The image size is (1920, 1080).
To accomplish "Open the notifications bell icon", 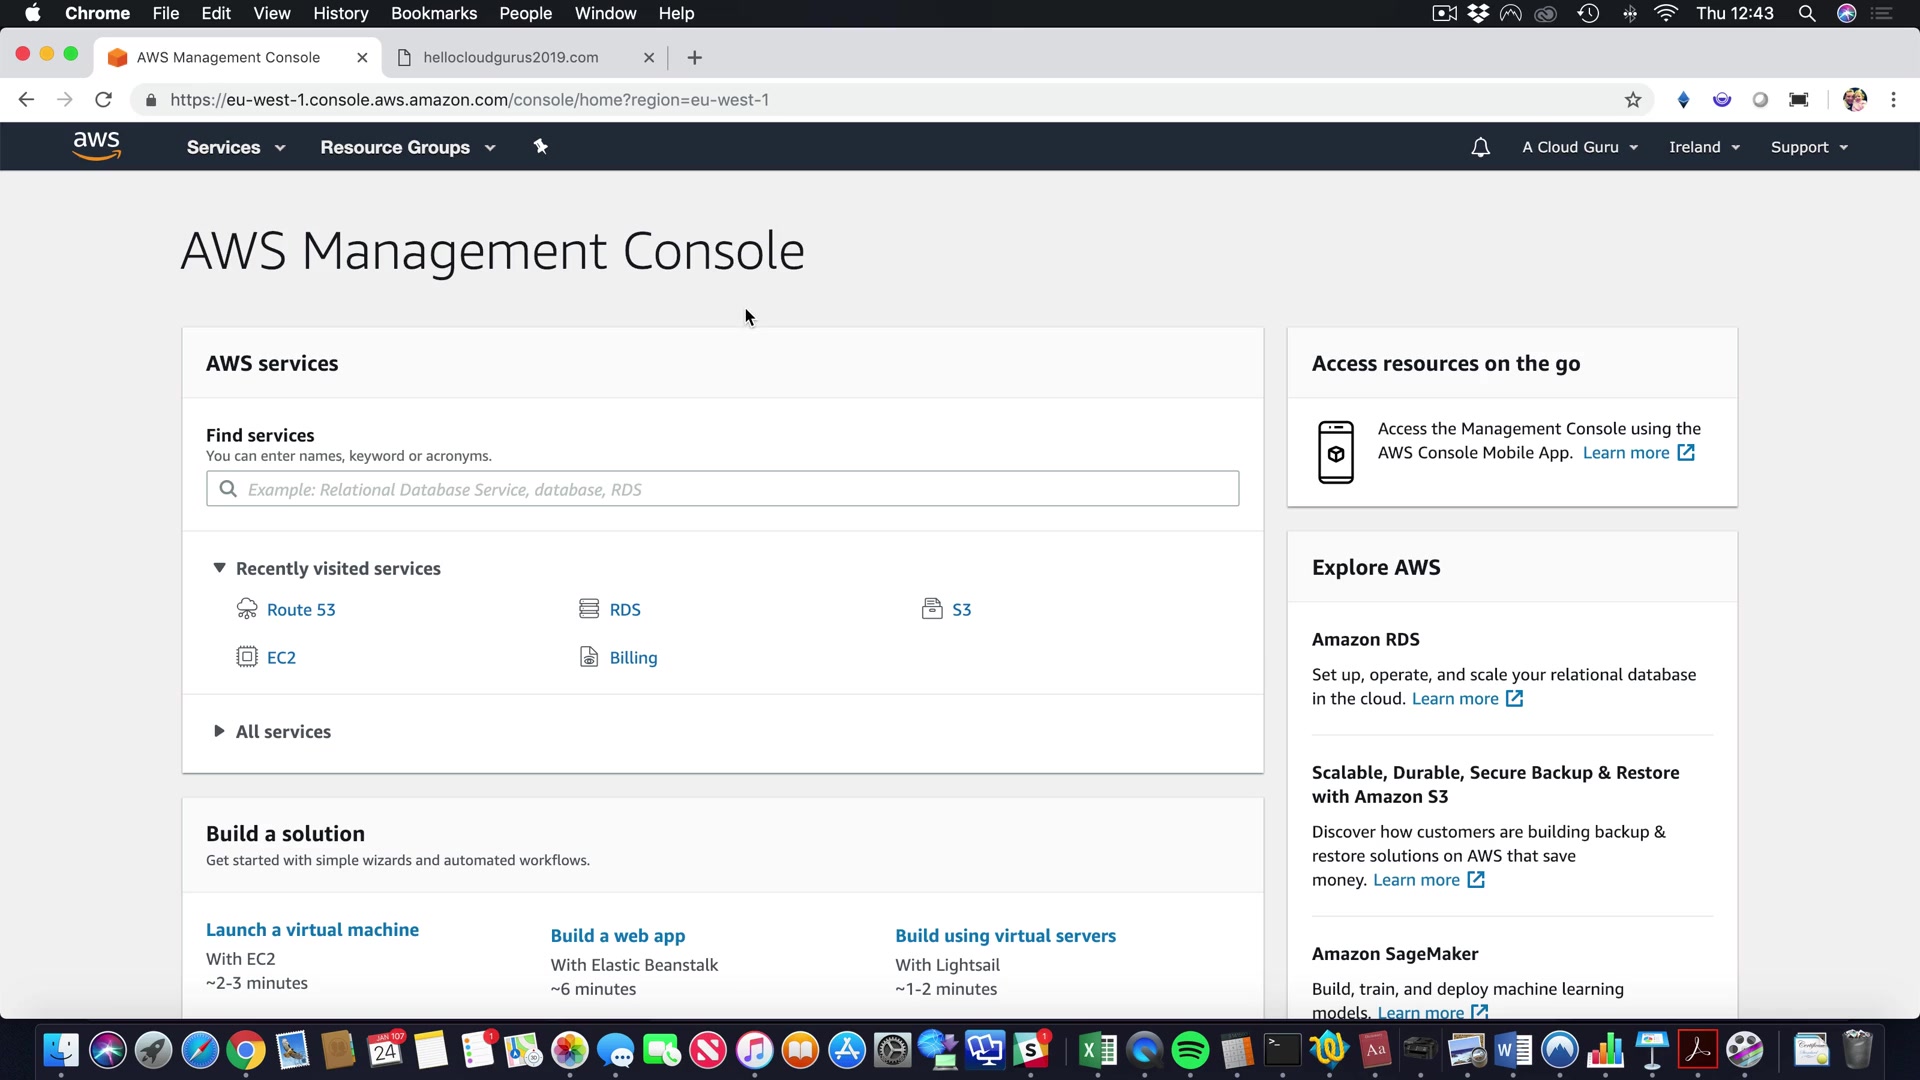I will pos(1480,147).
